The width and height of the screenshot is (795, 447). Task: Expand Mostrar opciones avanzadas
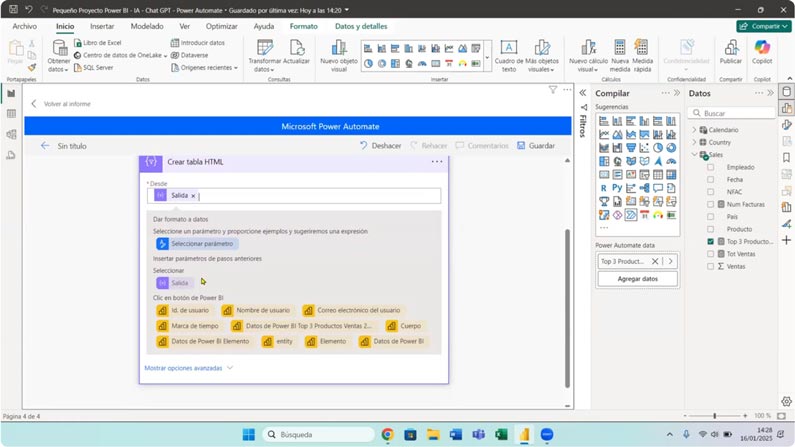188,368
